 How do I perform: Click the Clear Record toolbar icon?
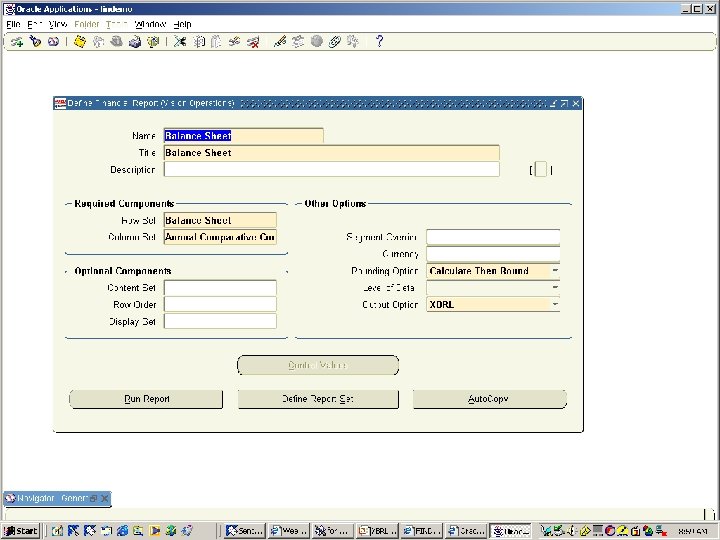tap(235, 42)
